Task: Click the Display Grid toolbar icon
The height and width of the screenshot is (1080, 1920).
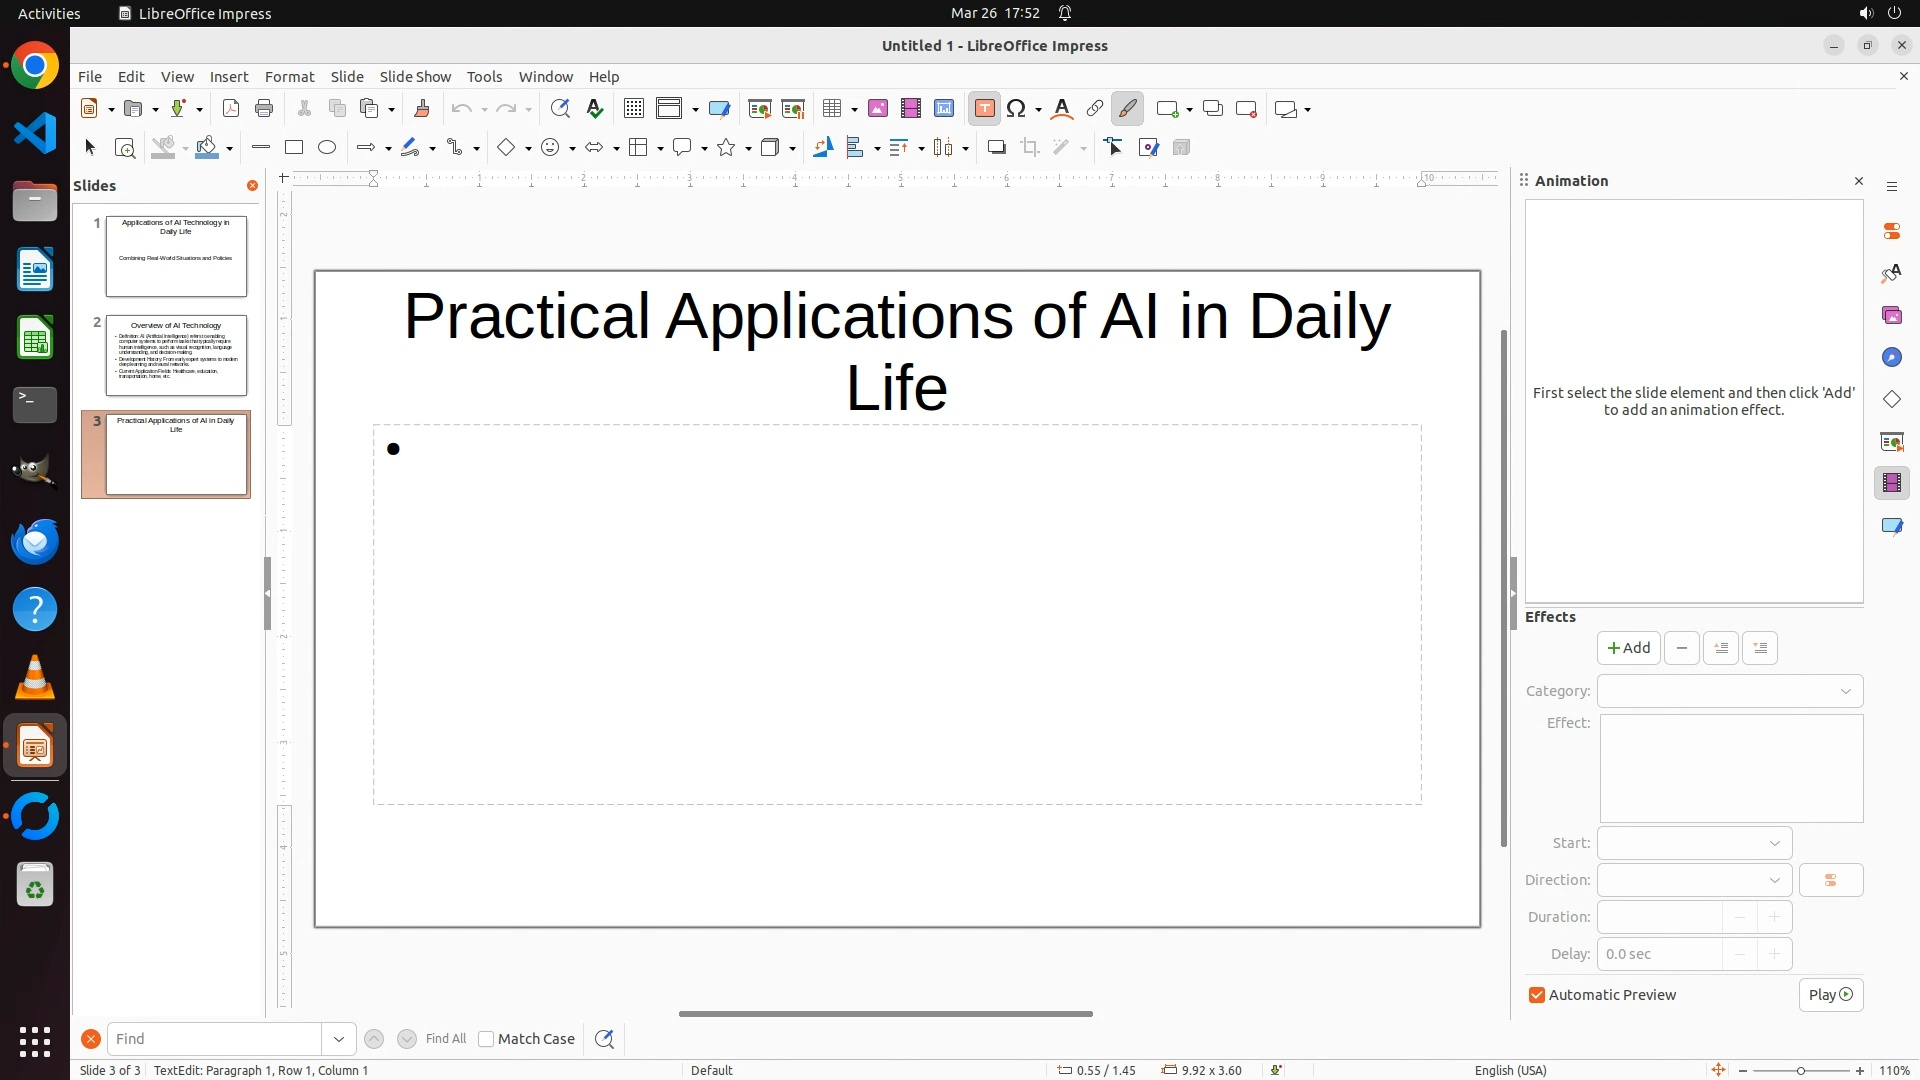Action: (633, 109)
